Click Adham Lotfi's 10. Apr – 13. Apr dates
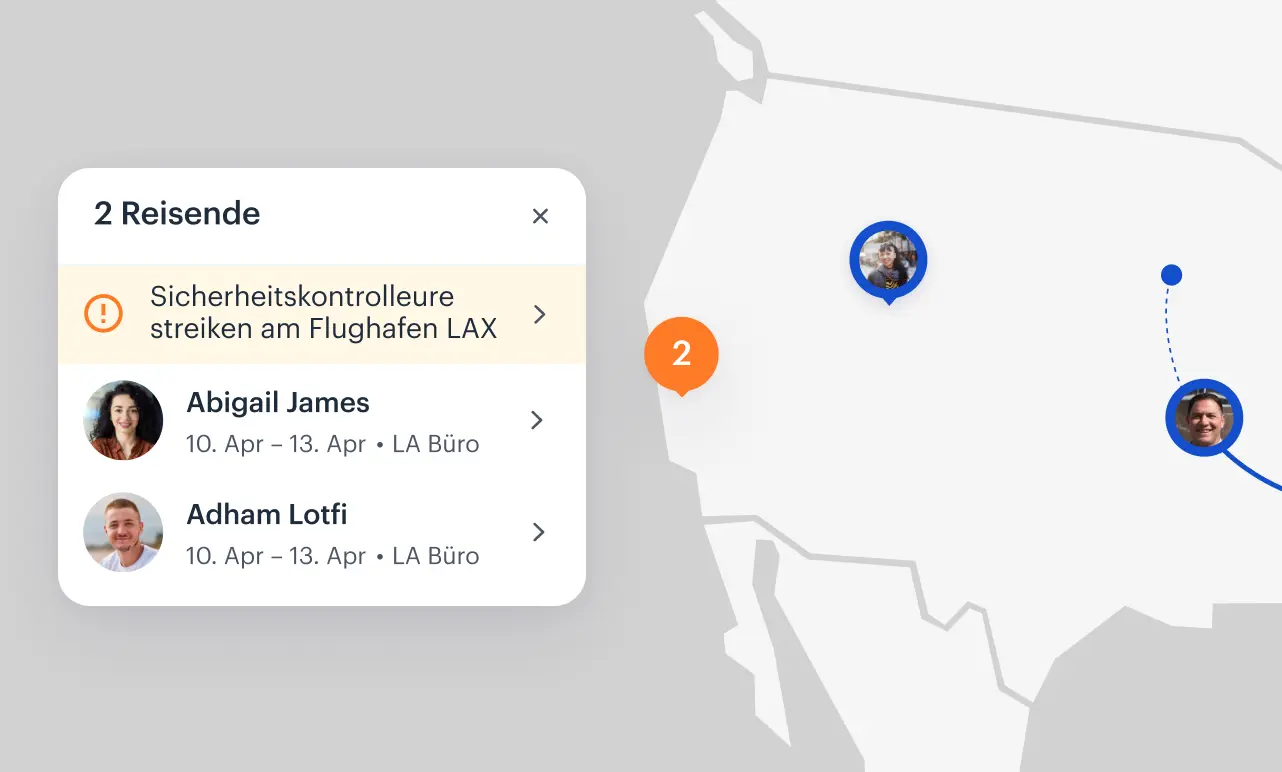 pos(276,556)
